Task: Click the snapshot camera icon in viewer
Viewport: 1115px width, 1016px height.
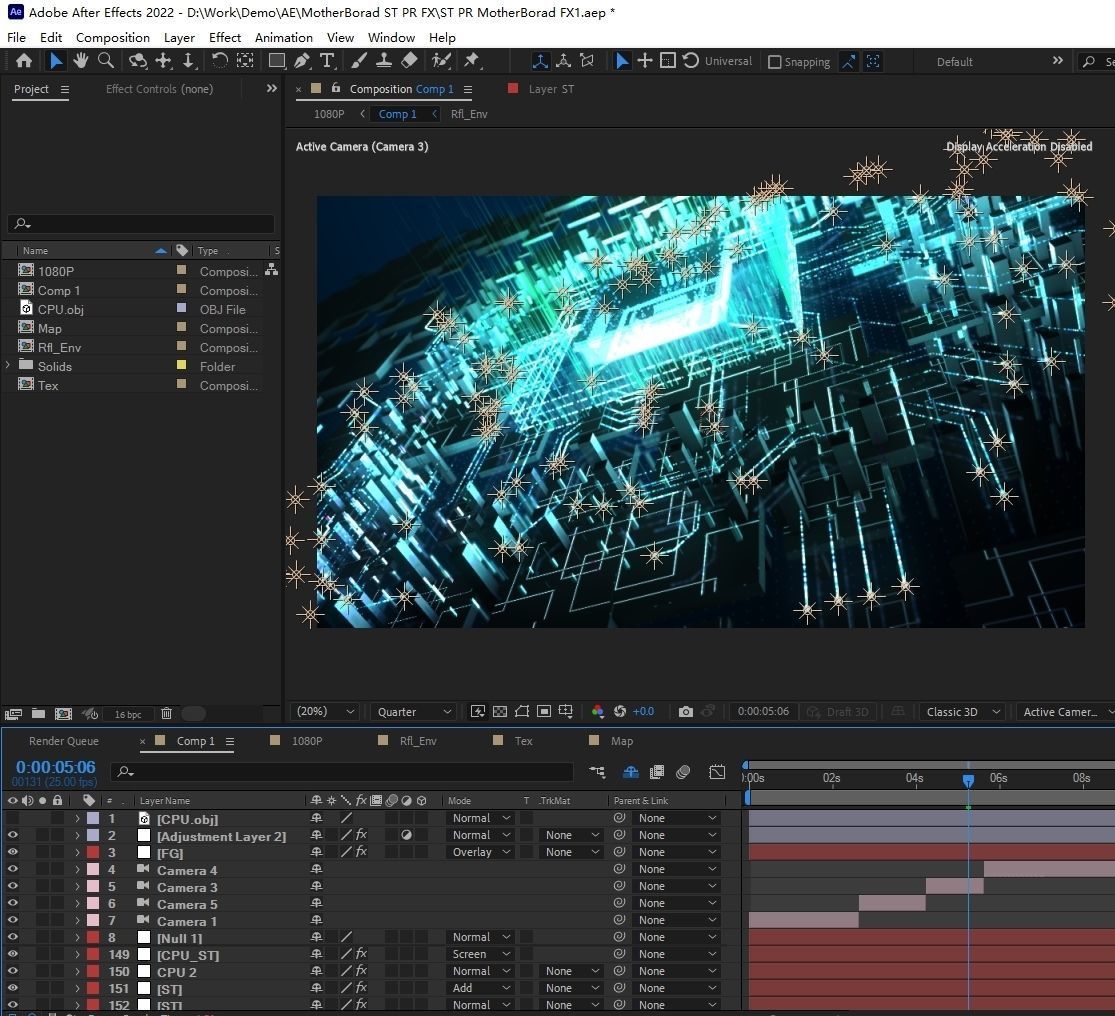Action: click(685, 712)
